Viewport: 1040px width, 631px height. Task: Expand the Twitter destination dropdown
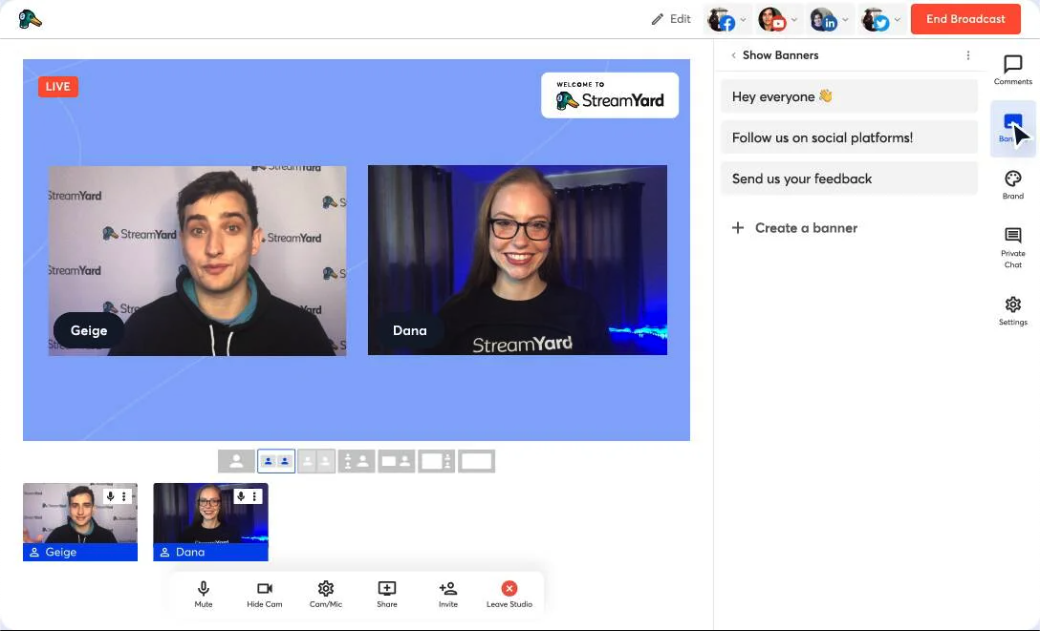[897, 19]
